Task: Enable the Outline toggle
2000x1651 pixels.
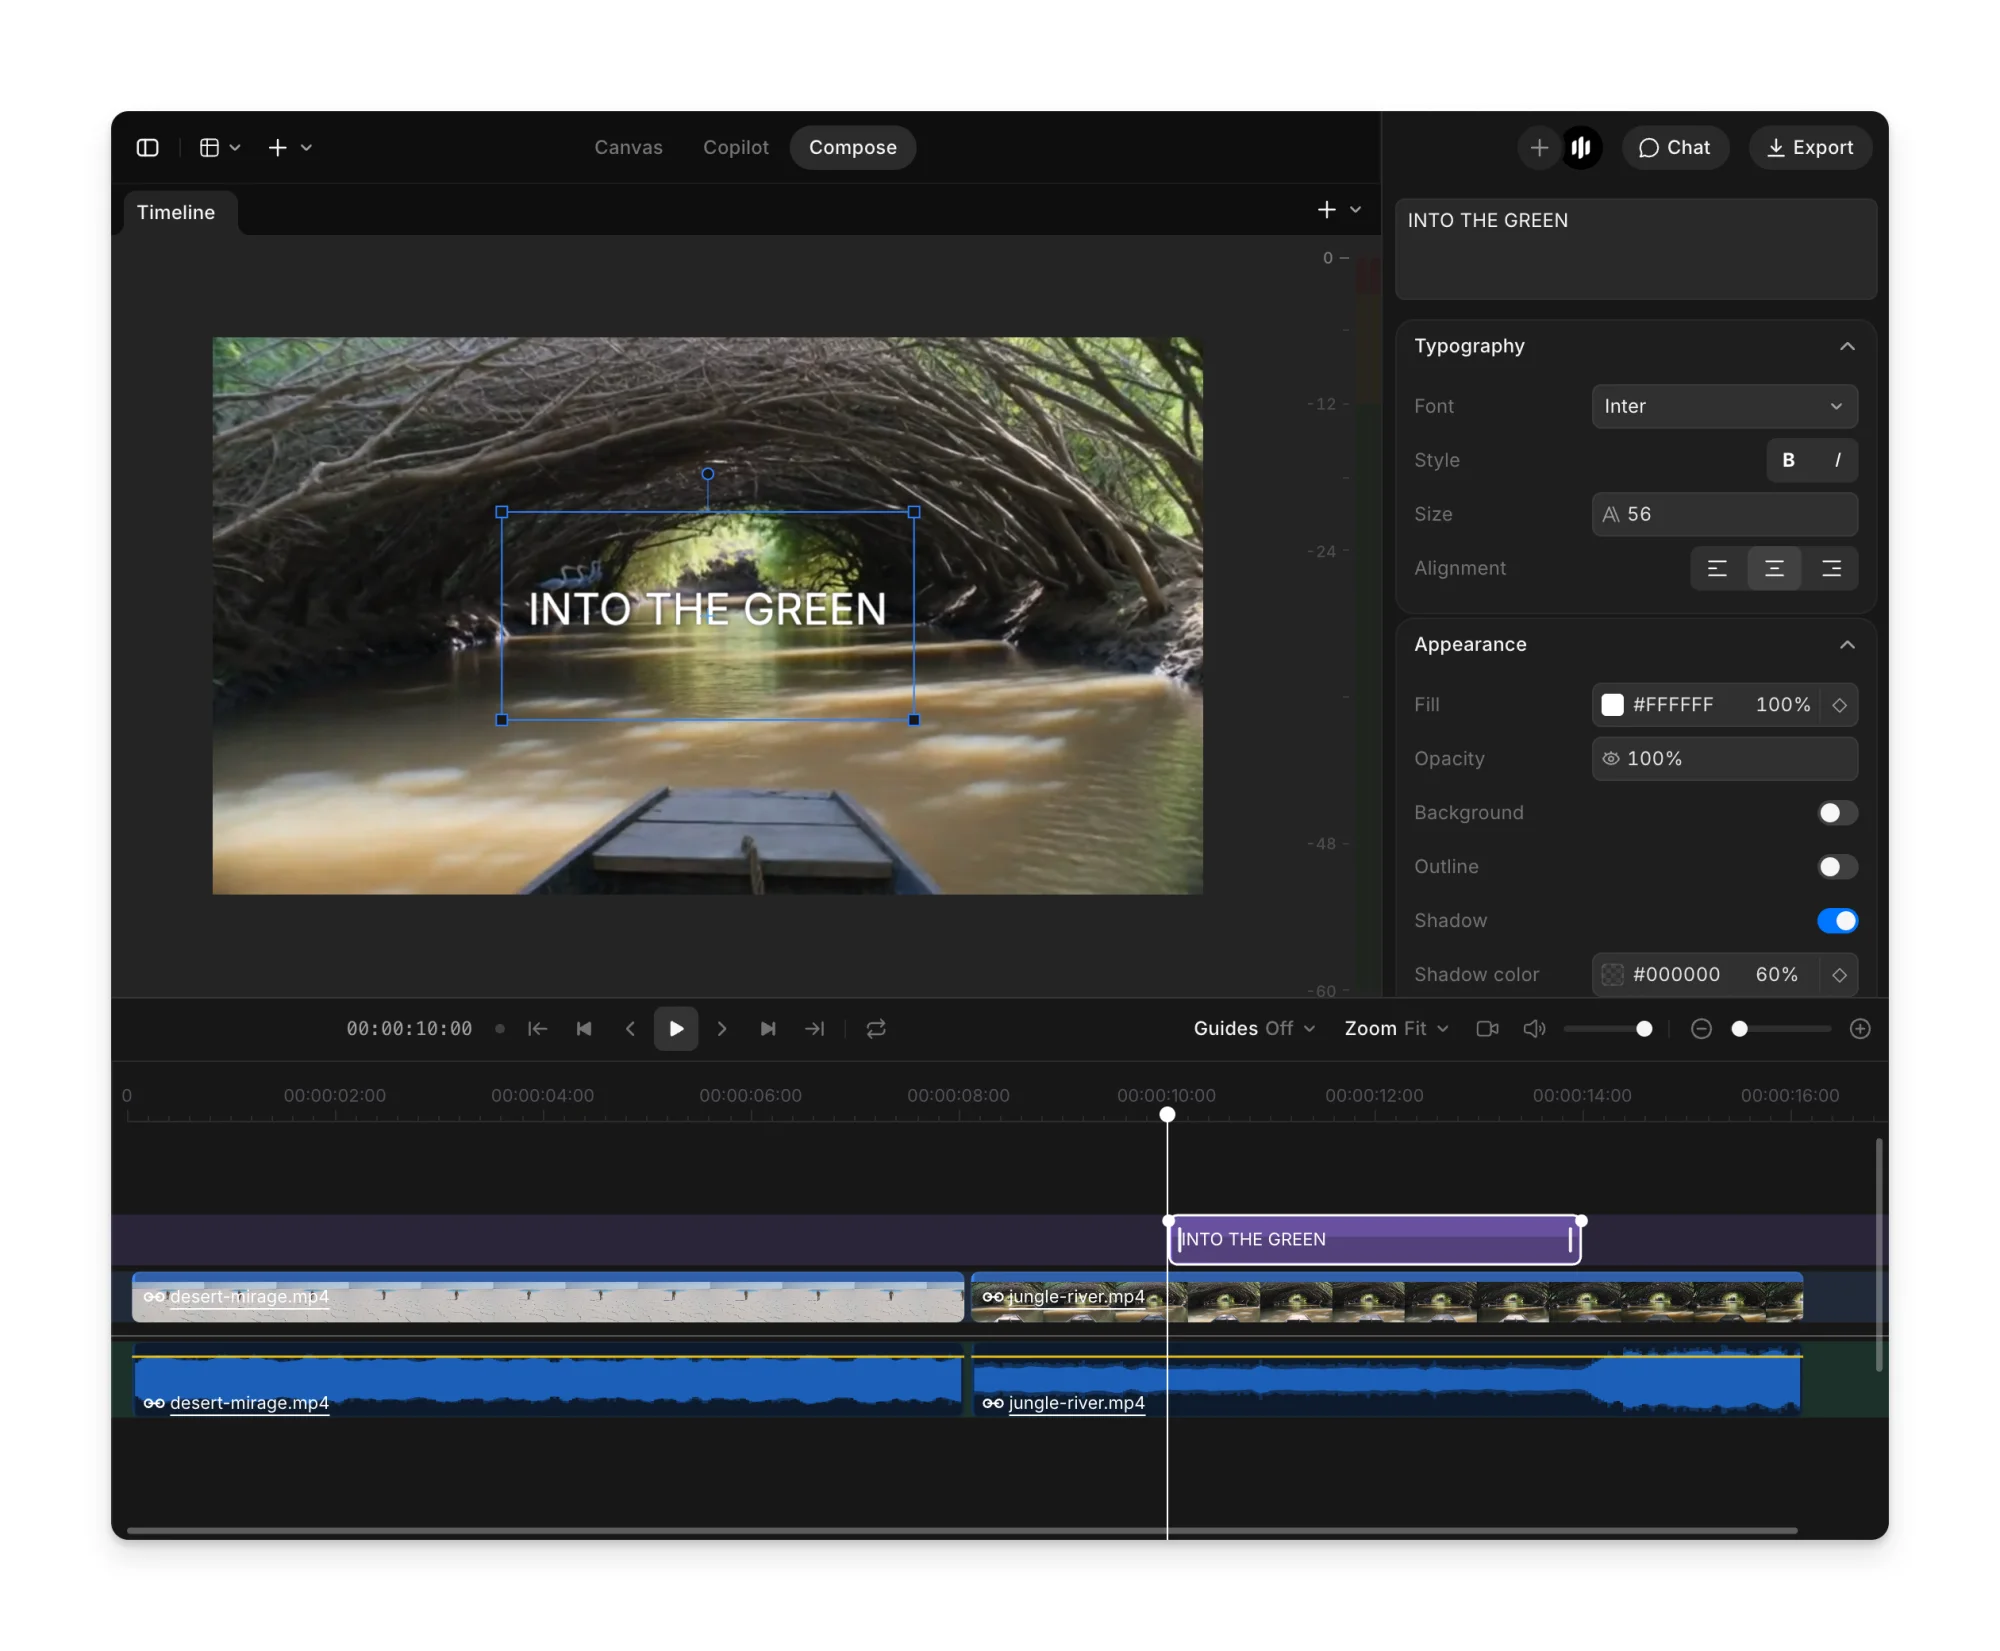Action: (1837, 867)
